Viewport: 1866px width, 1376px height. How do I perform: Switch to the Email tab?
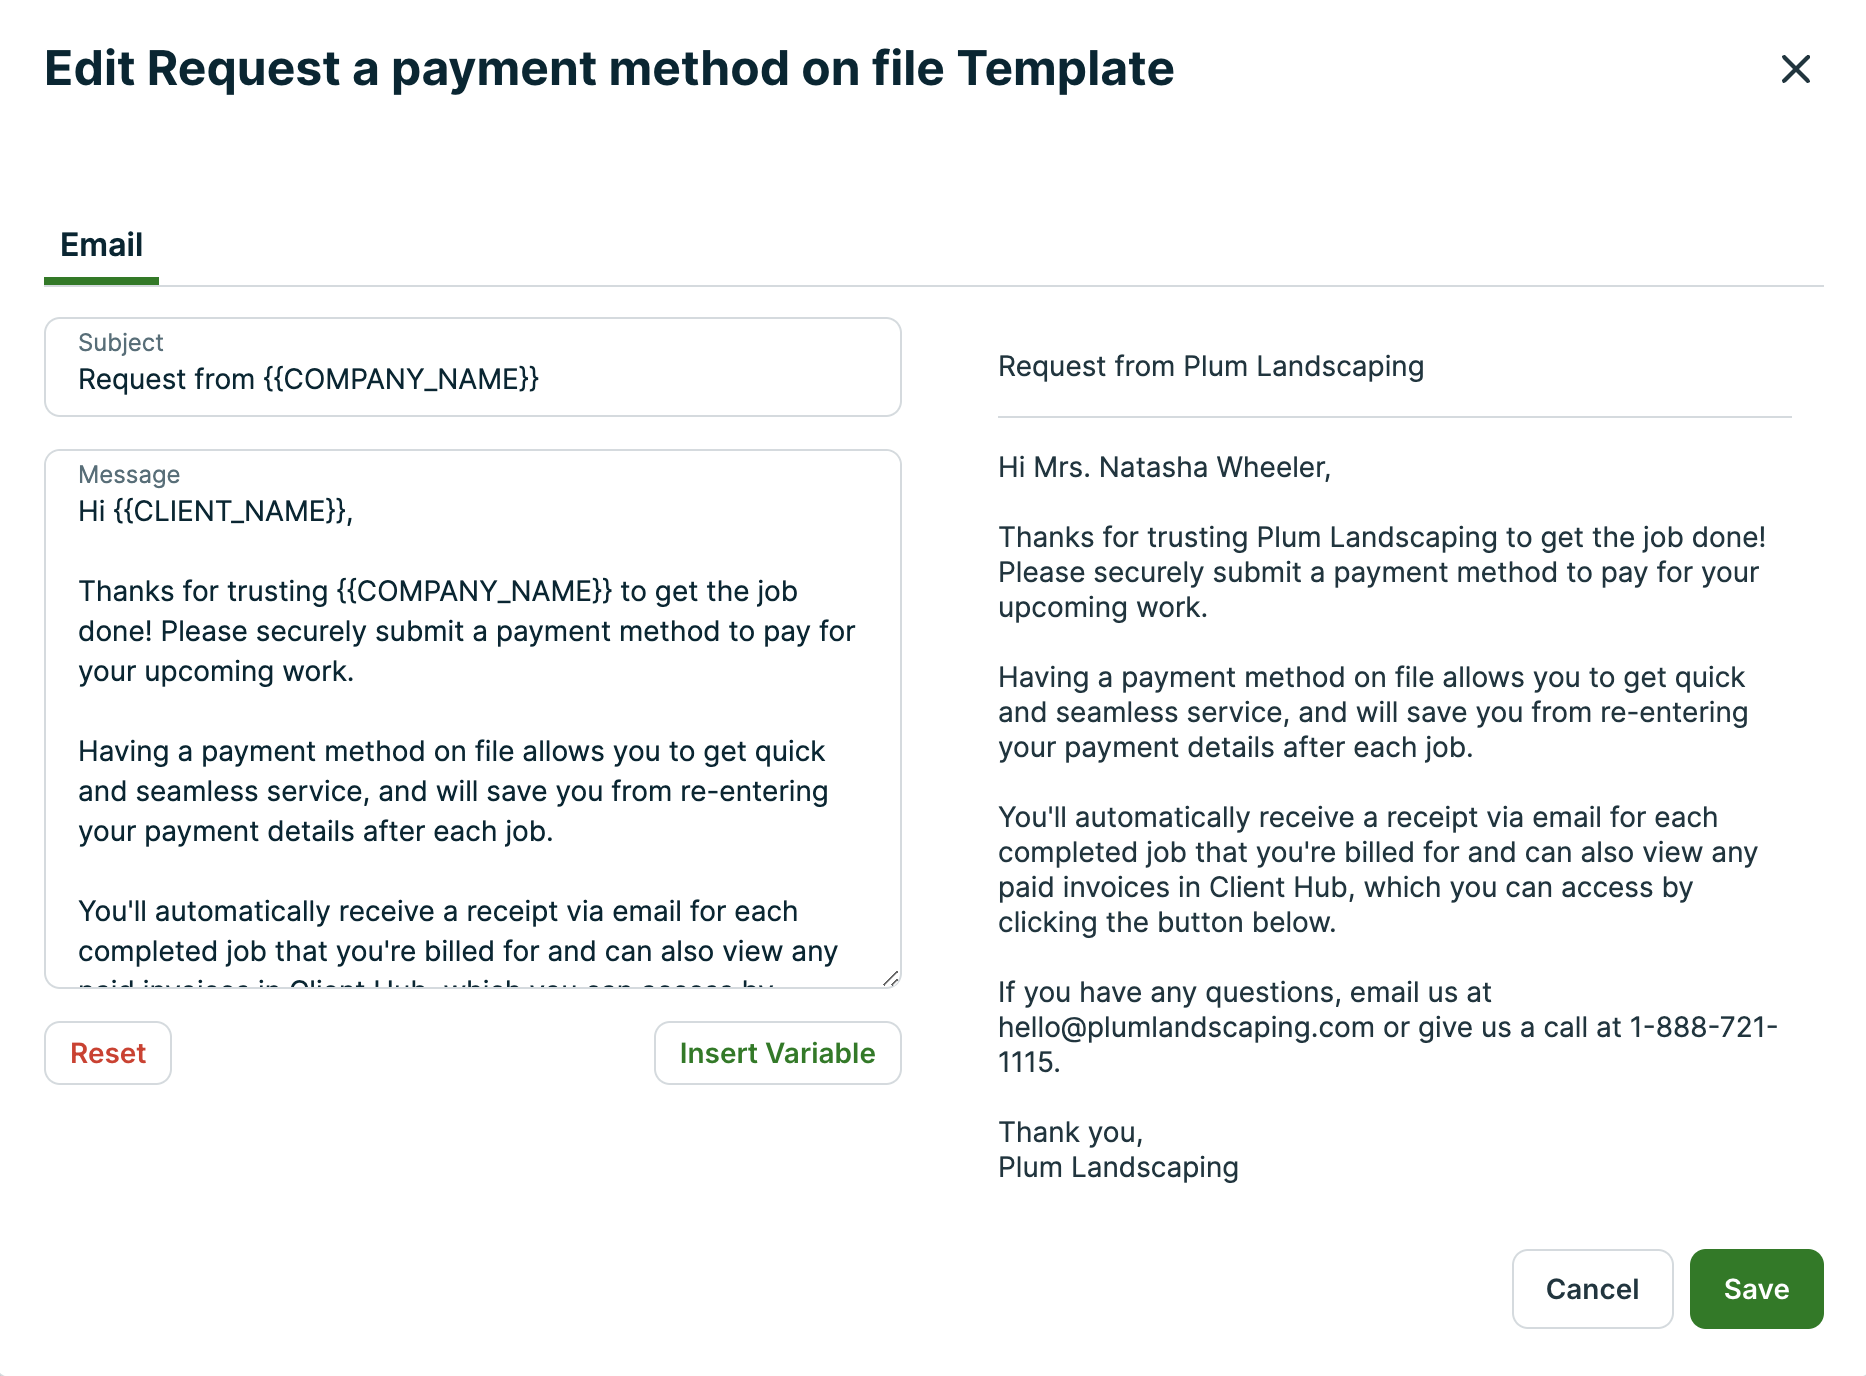pos(101,245)
